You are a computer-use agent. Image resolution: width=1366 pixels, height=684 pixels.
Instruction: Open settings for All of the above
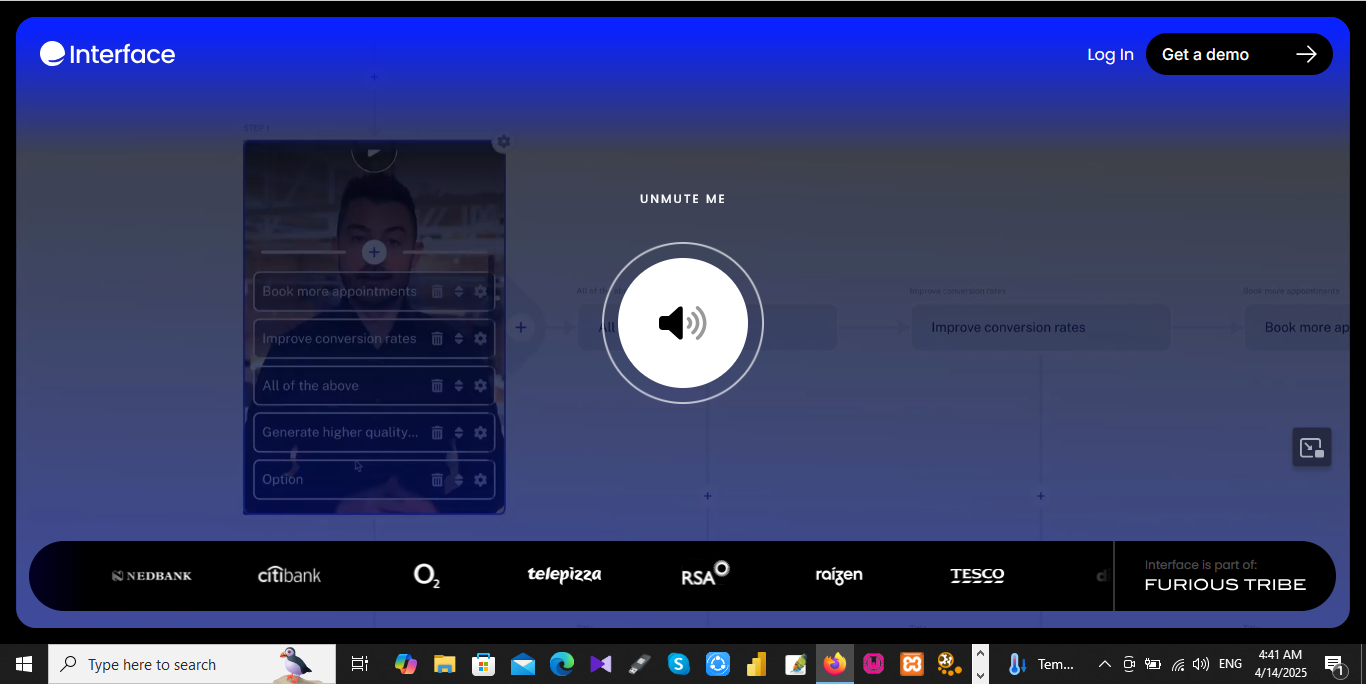pos(480,386)
